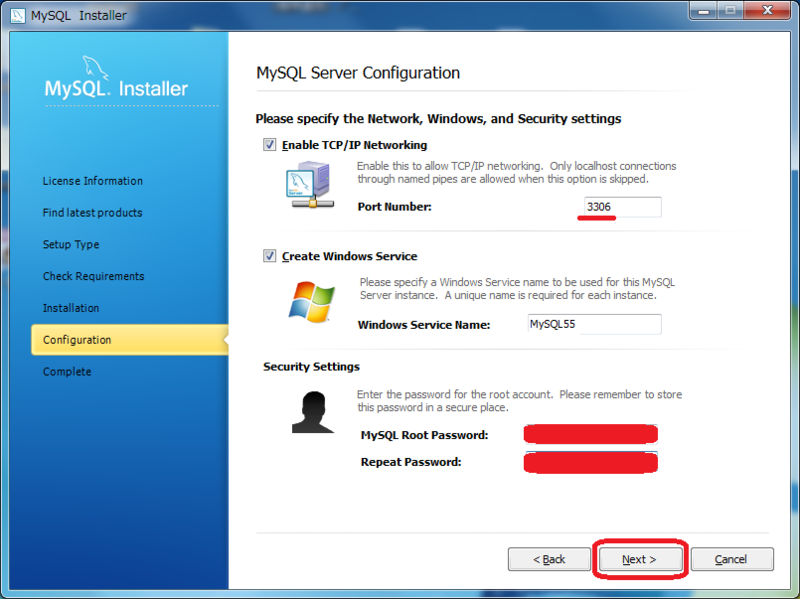
Task: Click the MySQL Server Configuration heading
Action: 358,73
